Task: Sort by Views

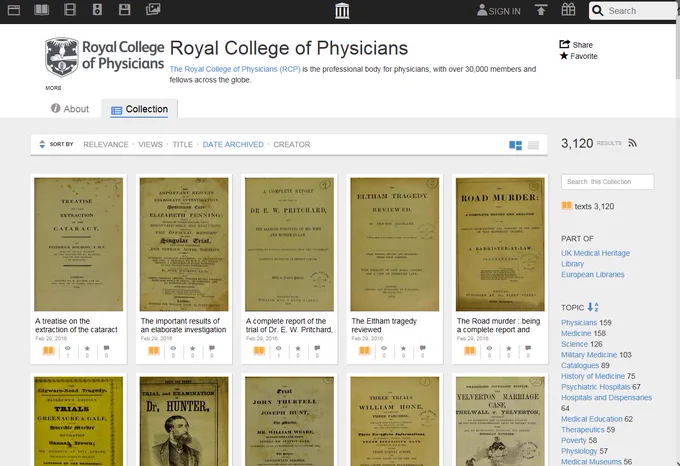Action: tap(150, 144)
